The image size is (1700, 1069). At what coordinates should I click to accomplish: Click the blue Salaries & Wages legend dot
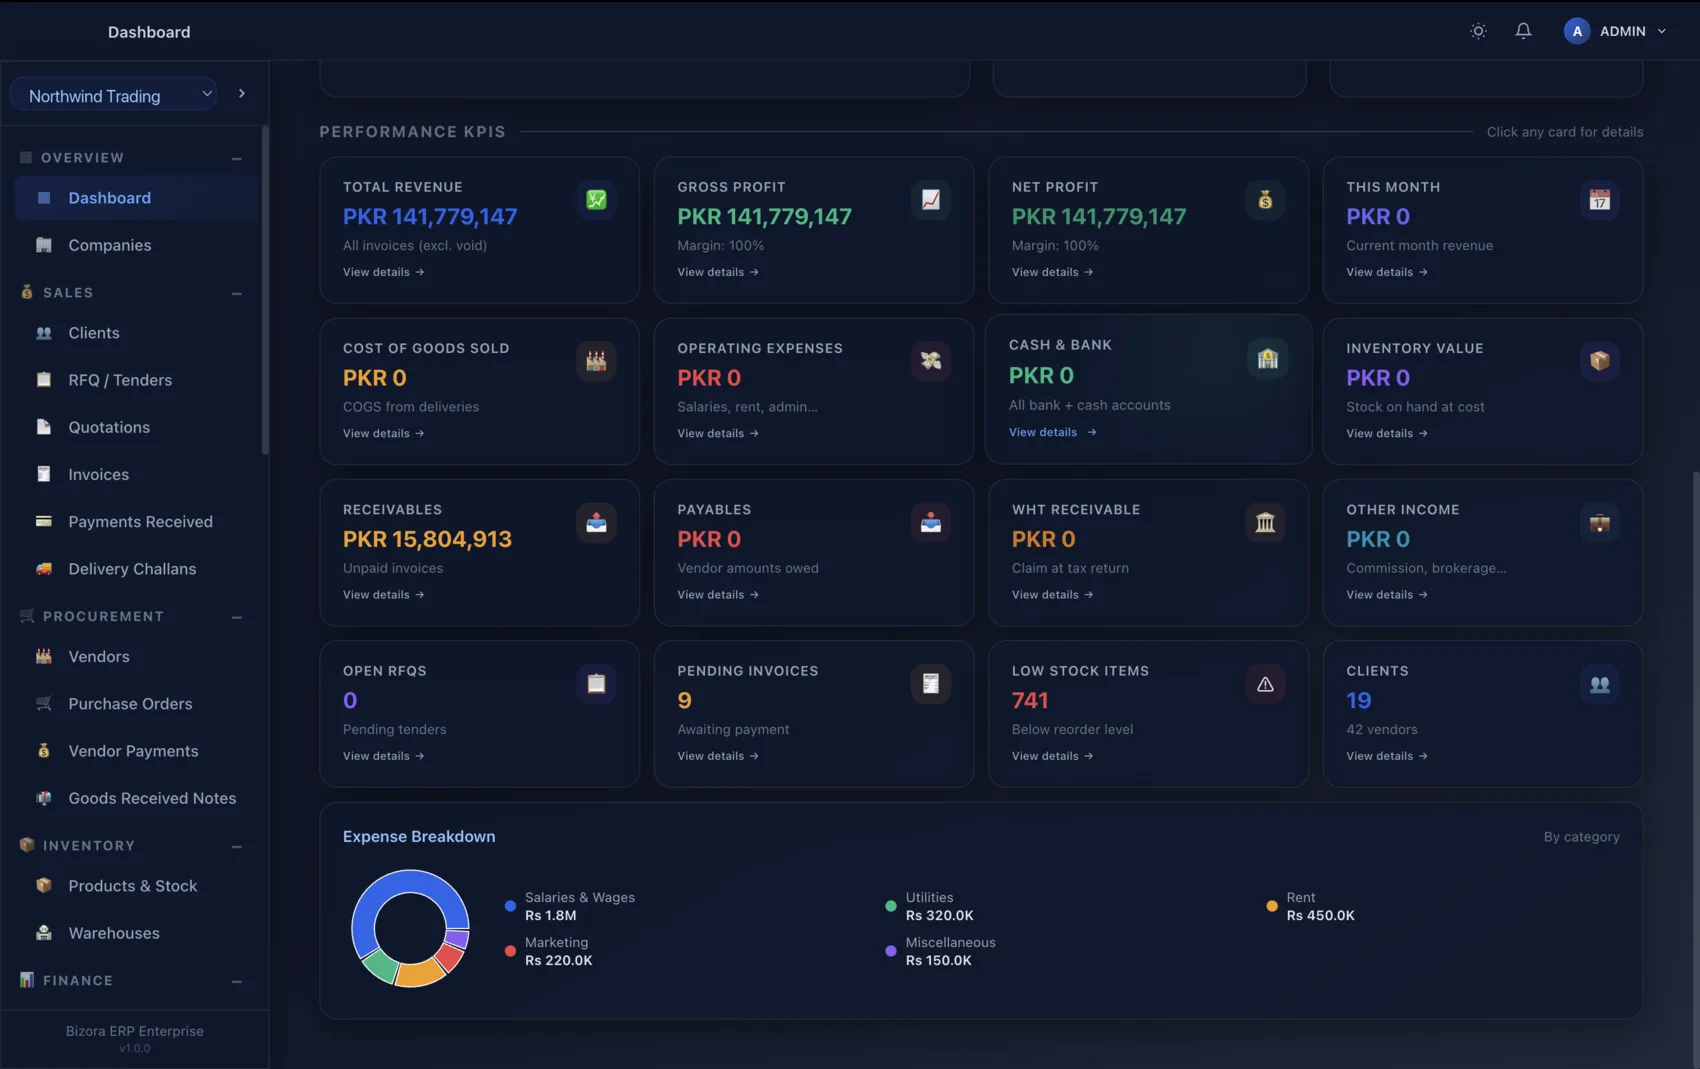(510, 906)
